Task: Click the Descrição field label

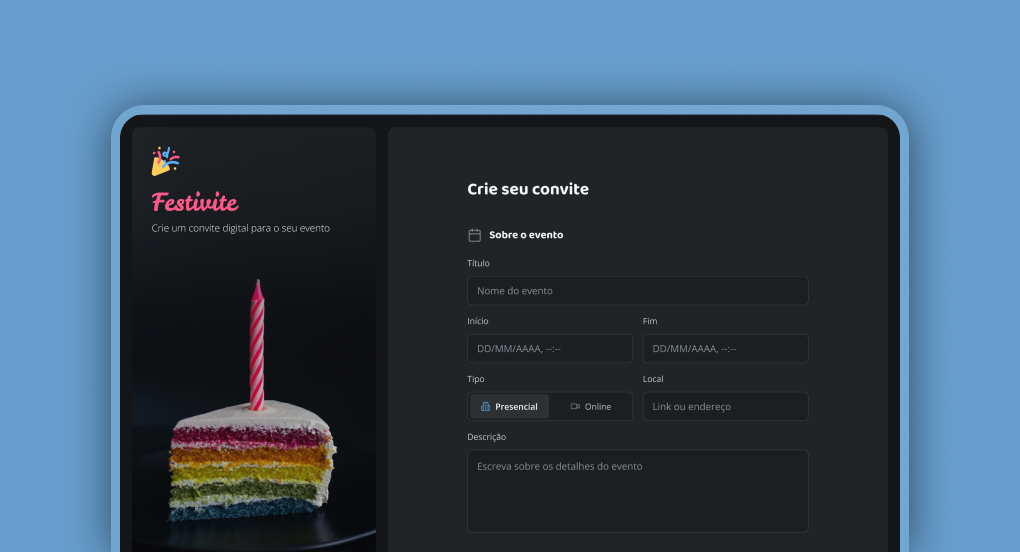Action: pos(487,437)
